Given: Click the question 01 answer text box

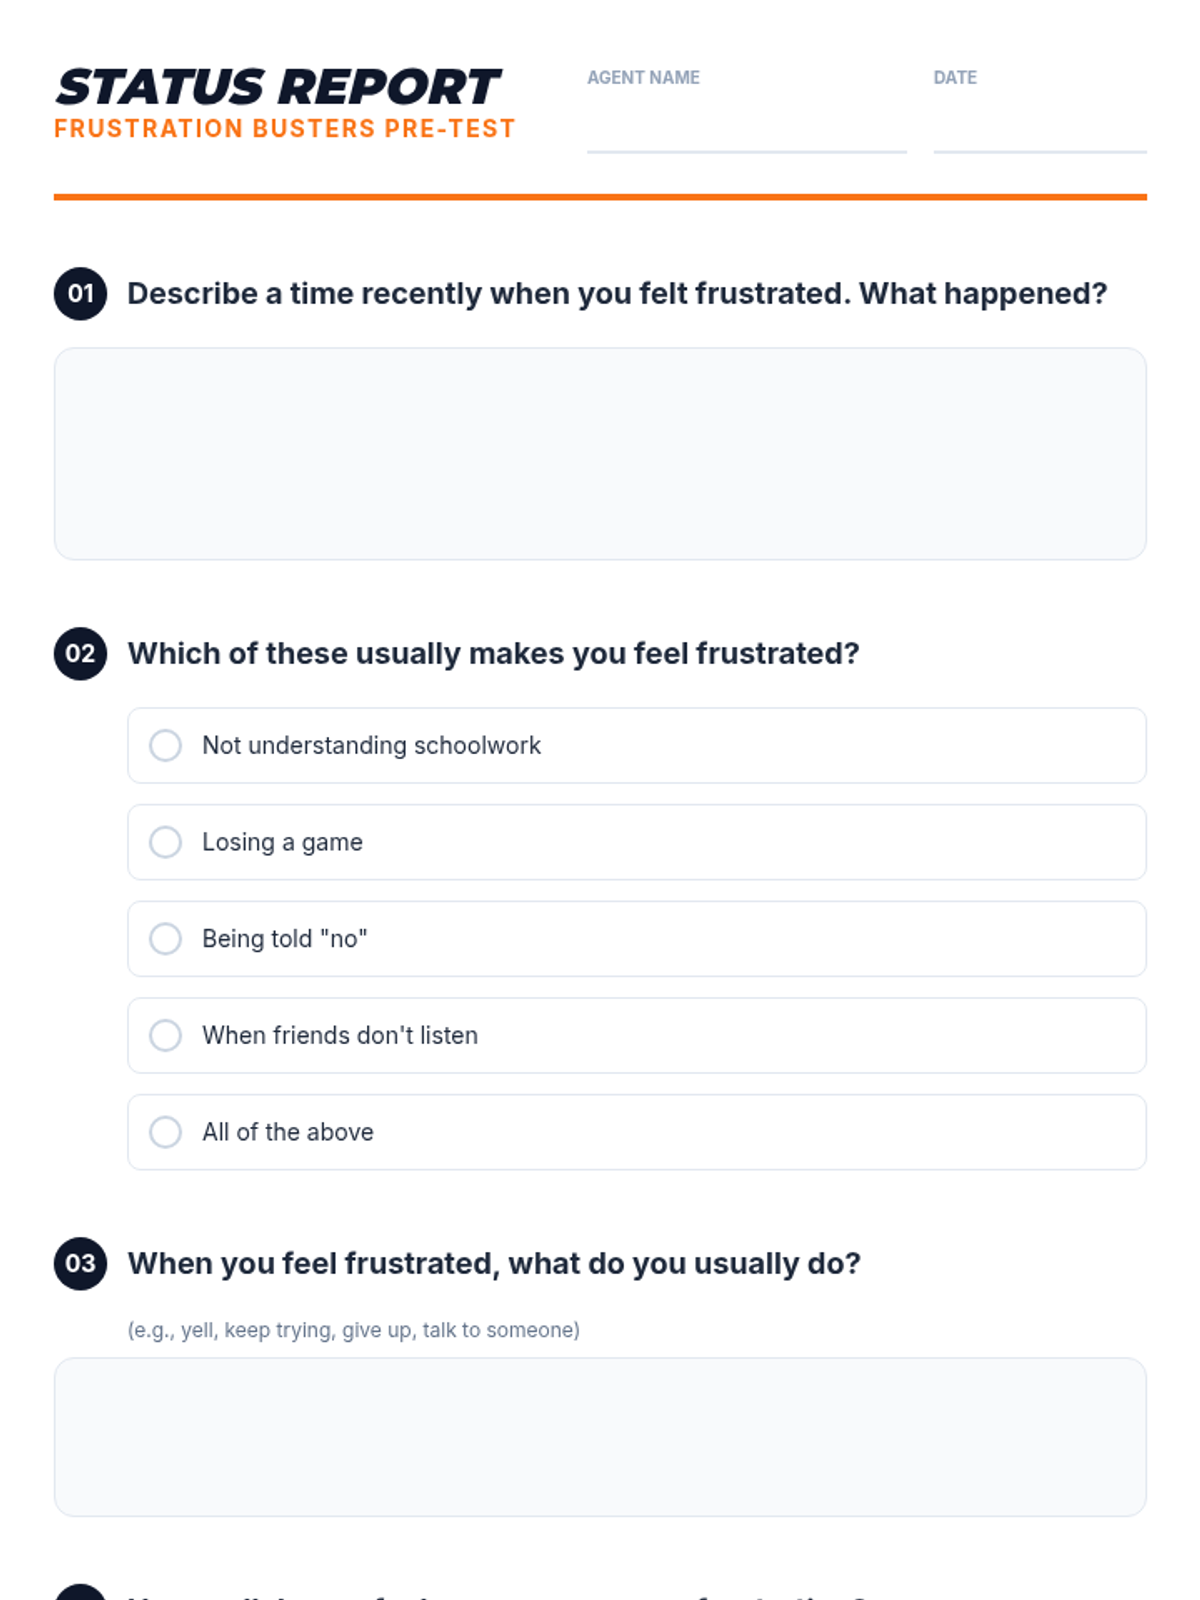Looking at the screenshot, I should [x=600, y=454].
